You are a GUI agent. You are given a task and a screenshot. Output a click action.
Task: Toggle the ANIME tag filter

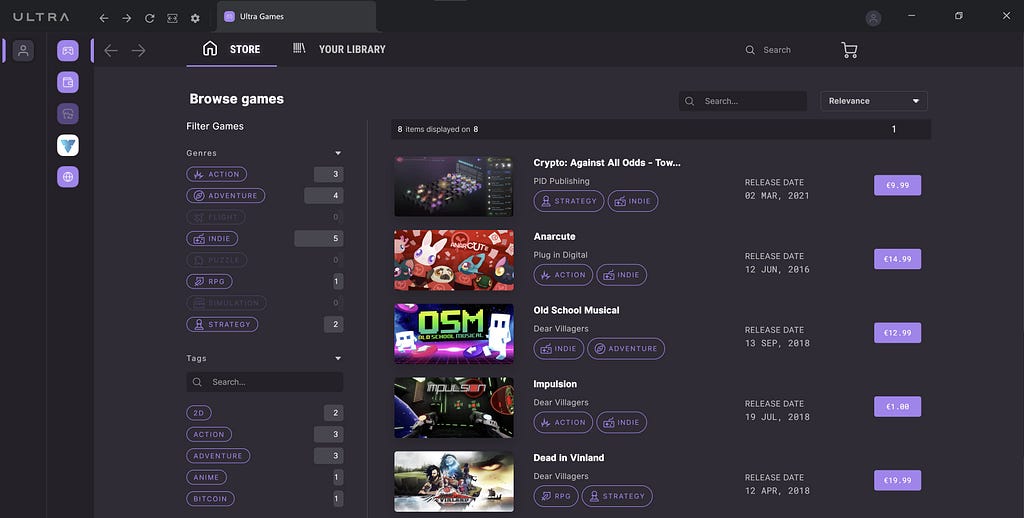pos(206,478)
